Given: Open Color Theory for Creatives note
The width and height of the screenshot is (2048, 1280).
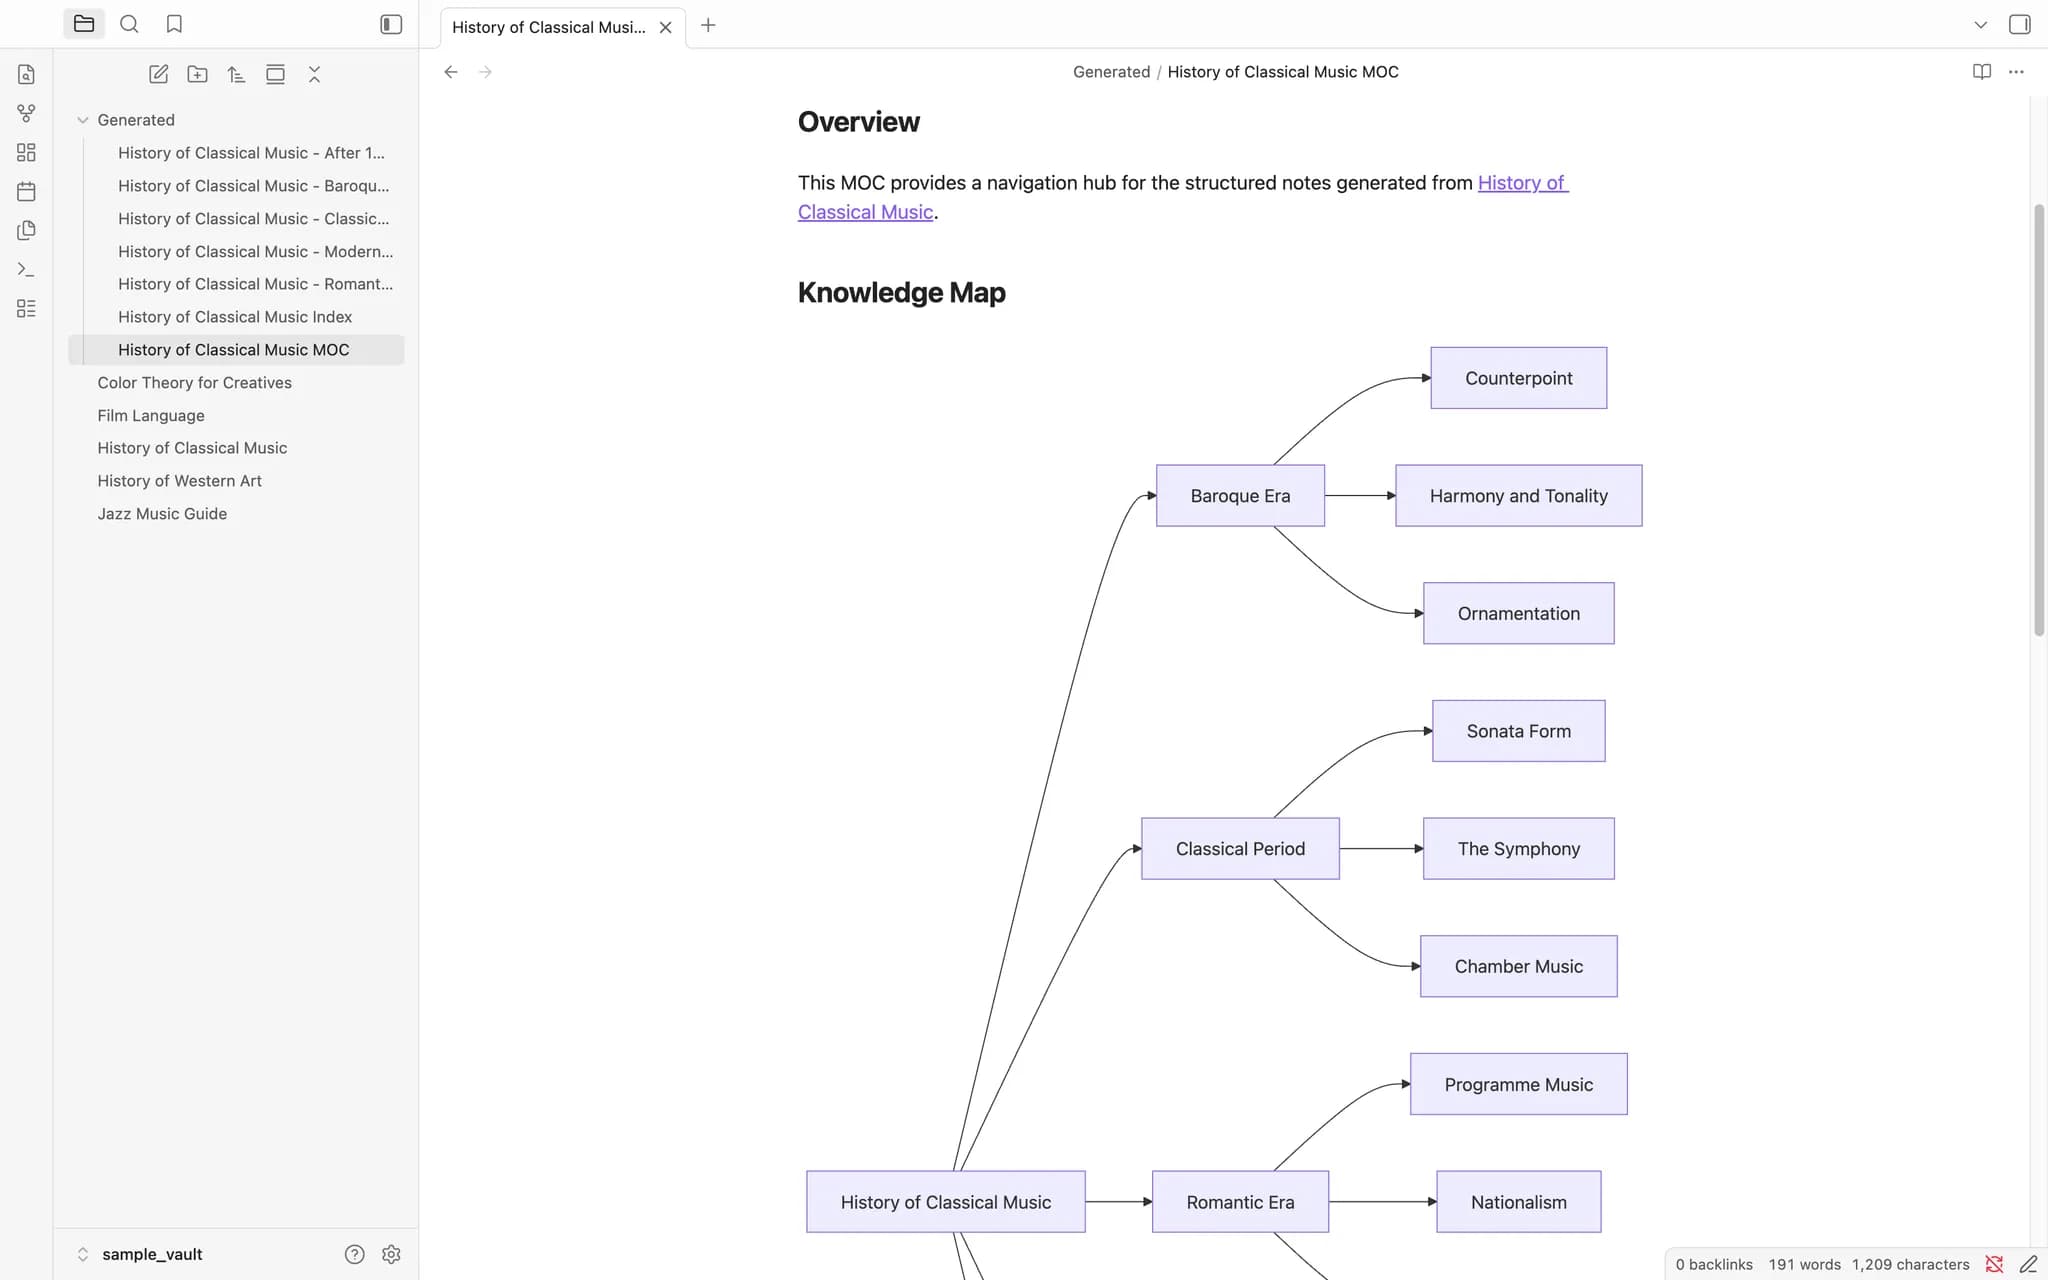Looking at the screenshot, I should pos(236,383).
